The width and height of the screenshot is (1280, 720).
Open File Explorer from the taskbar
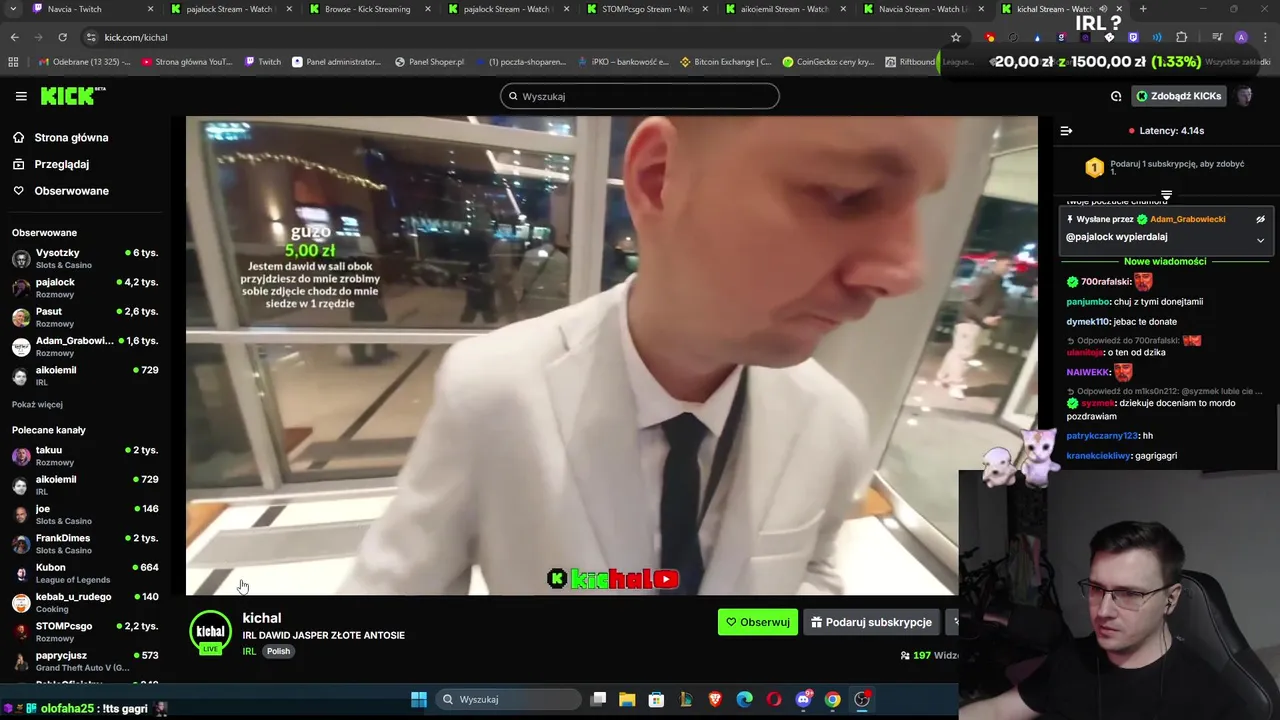[x=627, y=699]
